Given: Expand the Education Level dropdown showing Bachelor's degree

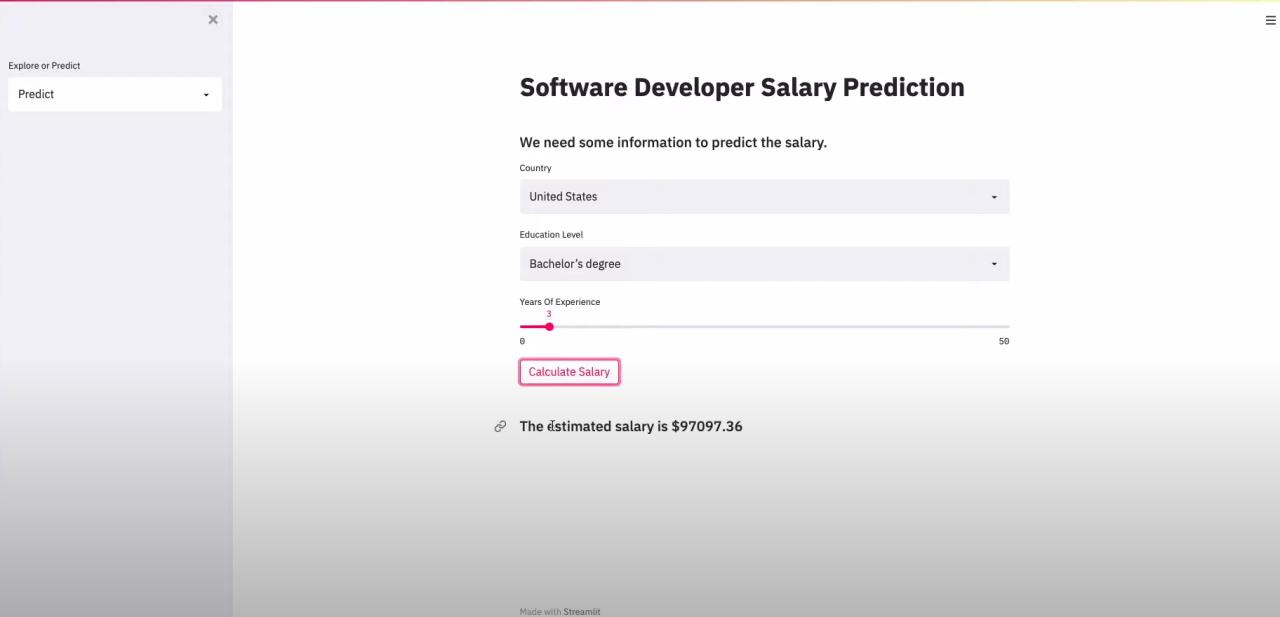Looking at the screenshot, I should coord(764,264).
